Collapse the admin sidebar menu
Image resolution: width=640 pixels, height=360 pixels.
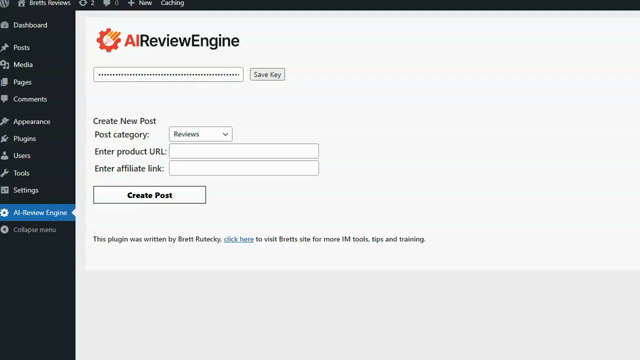[29, 229]
